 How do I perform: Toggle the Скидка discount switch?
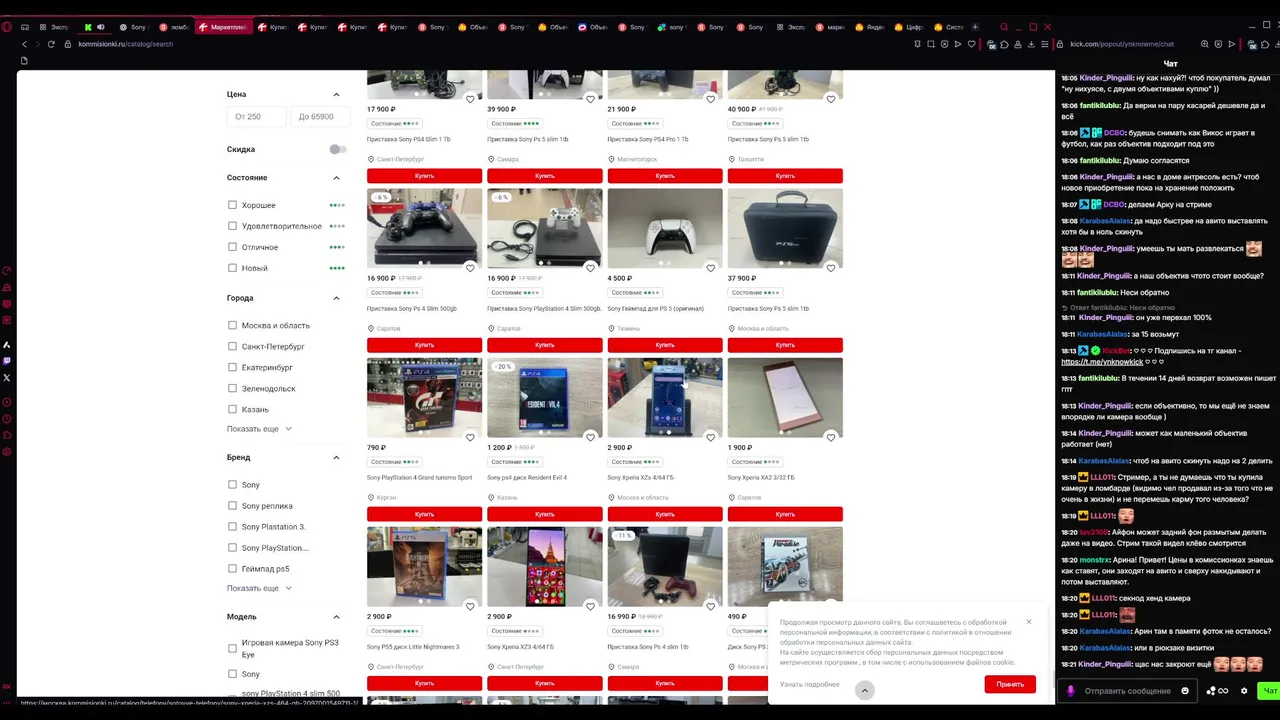click(338, 149)
